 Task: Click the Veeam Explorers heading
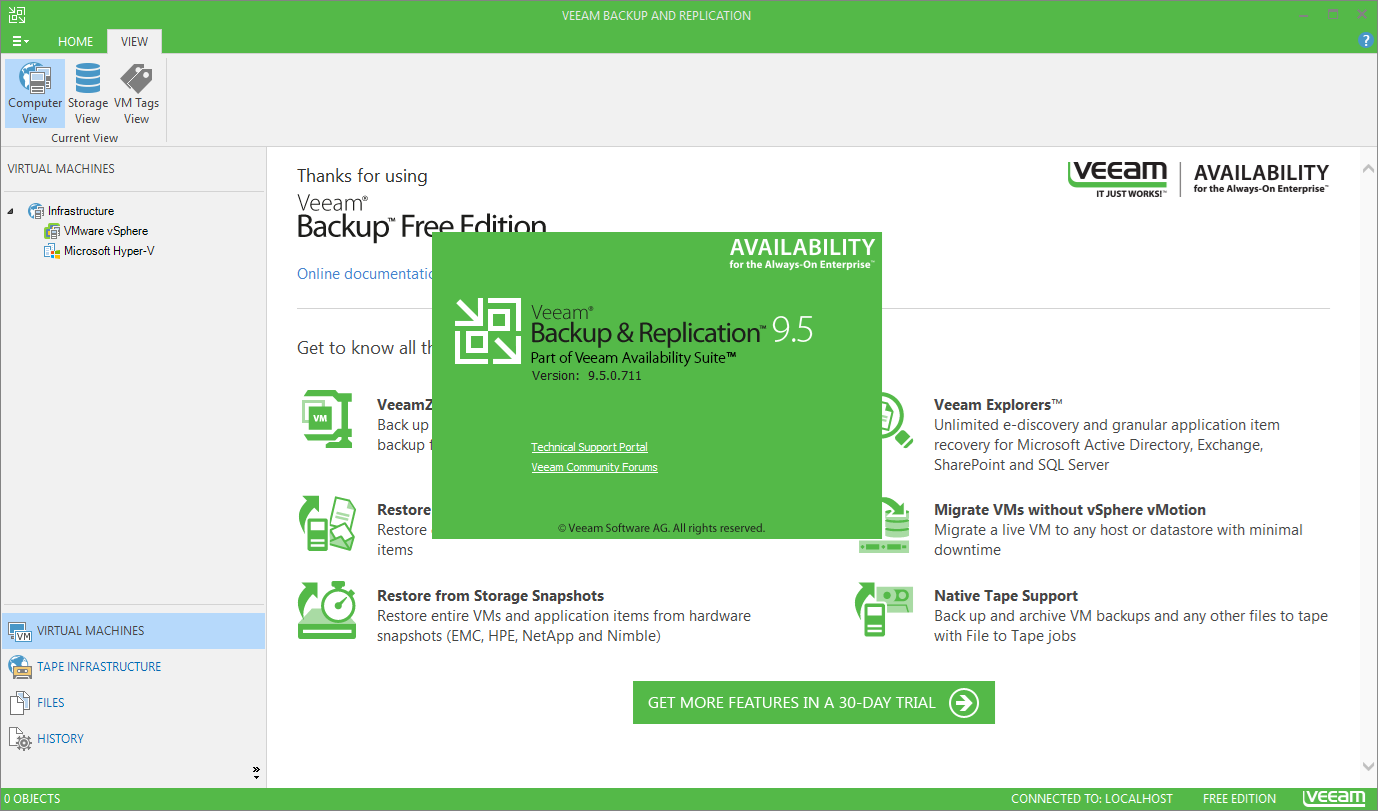(x=998, y=405)
